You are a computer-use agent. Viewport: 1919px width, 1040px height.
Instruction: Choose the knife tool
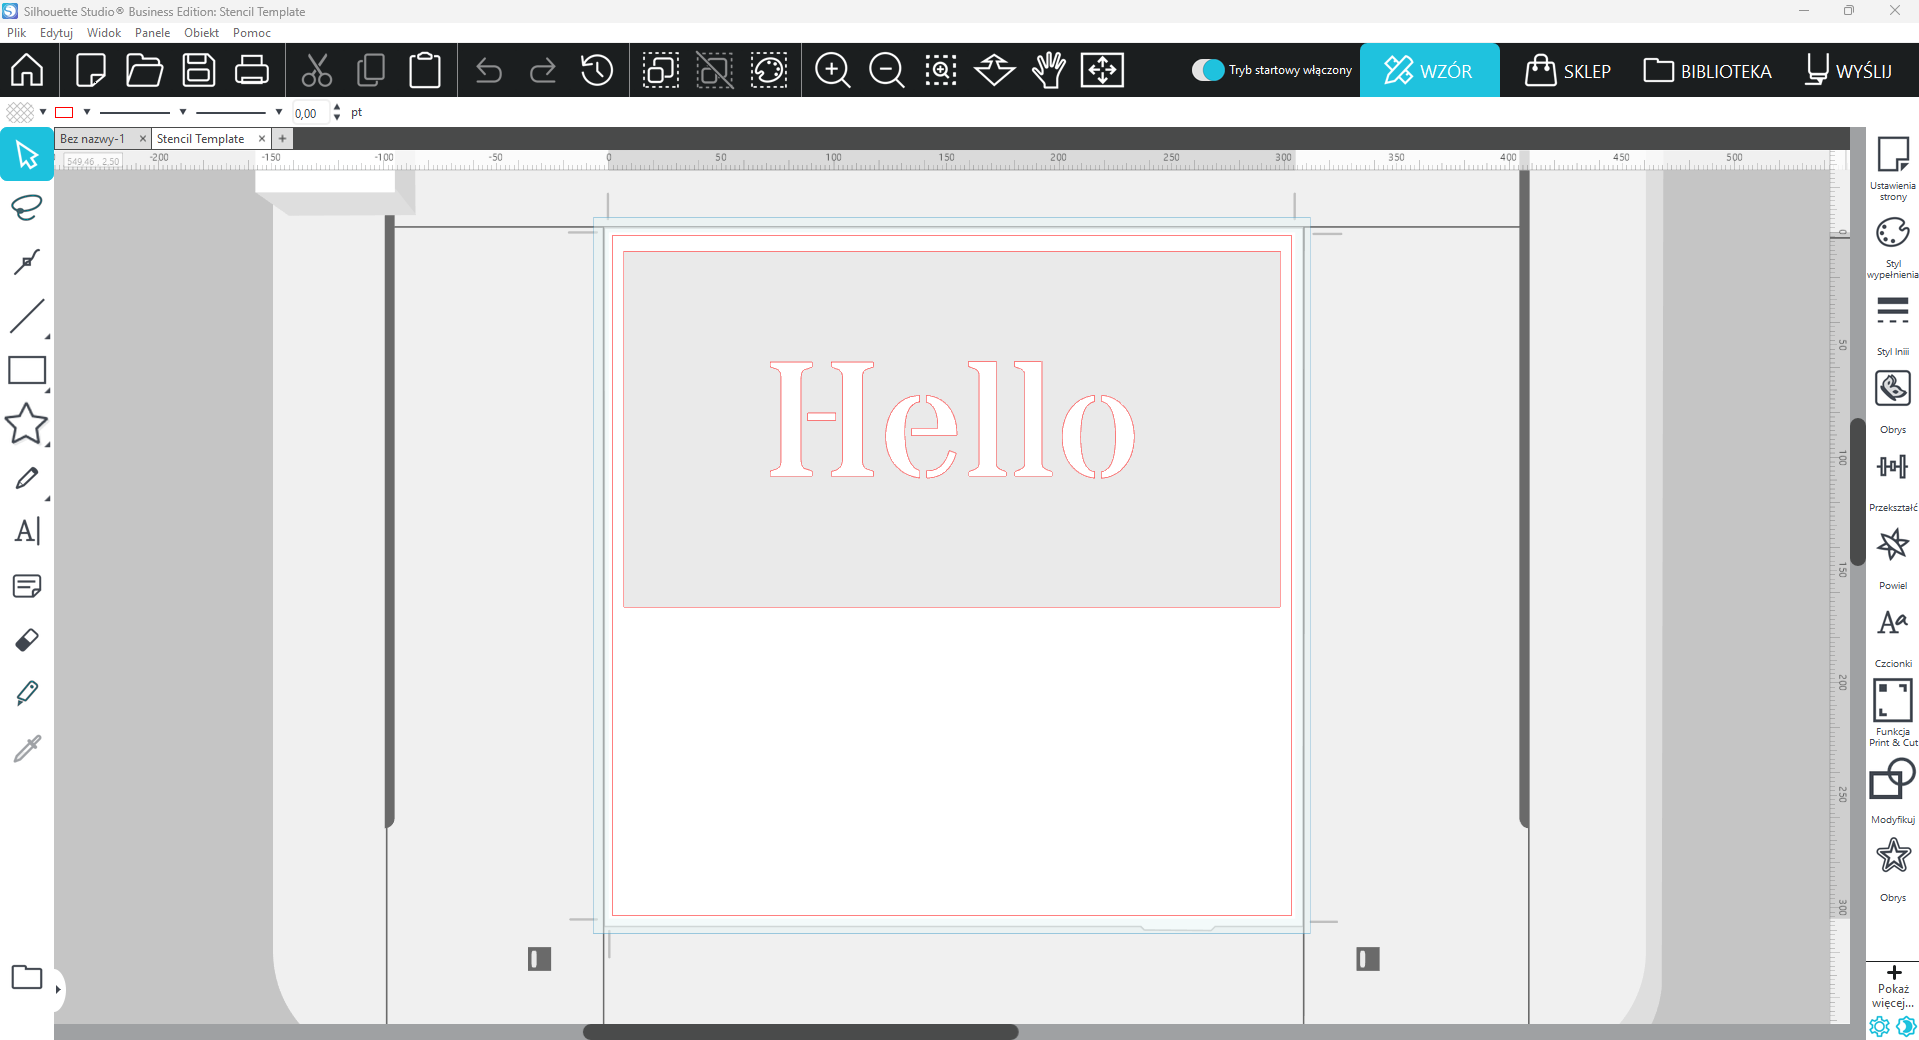point(27,693)
